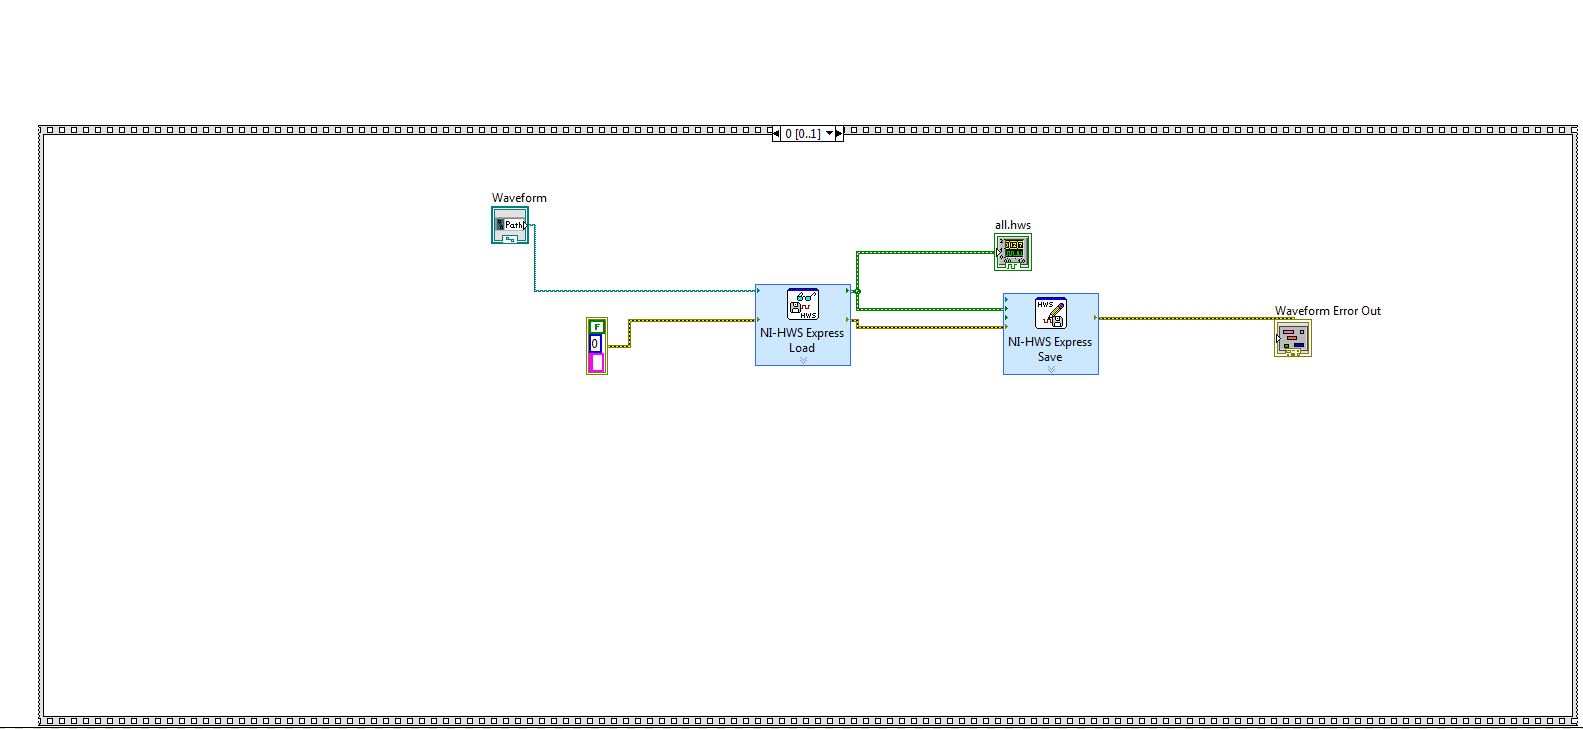Open the case selector dropdown list
This screenshot has width=1583, height=729.
coord(829,134)
